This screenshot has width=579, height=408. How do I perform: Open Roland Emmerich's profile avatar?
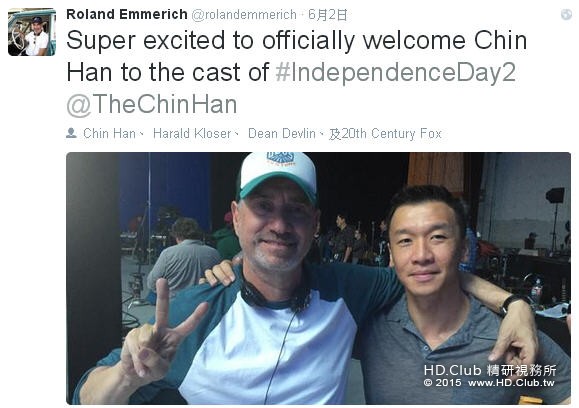(x=32, y=32)
